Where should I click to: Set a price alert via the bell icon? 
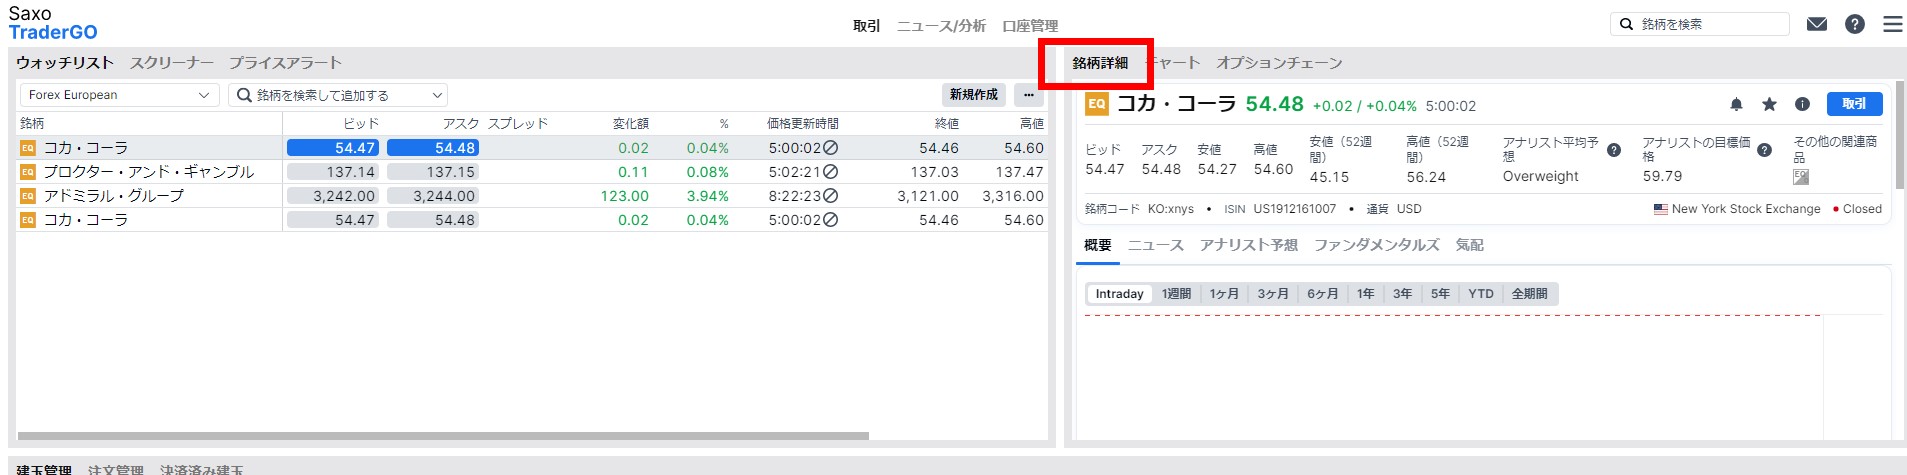click(x=1736, y=104)
